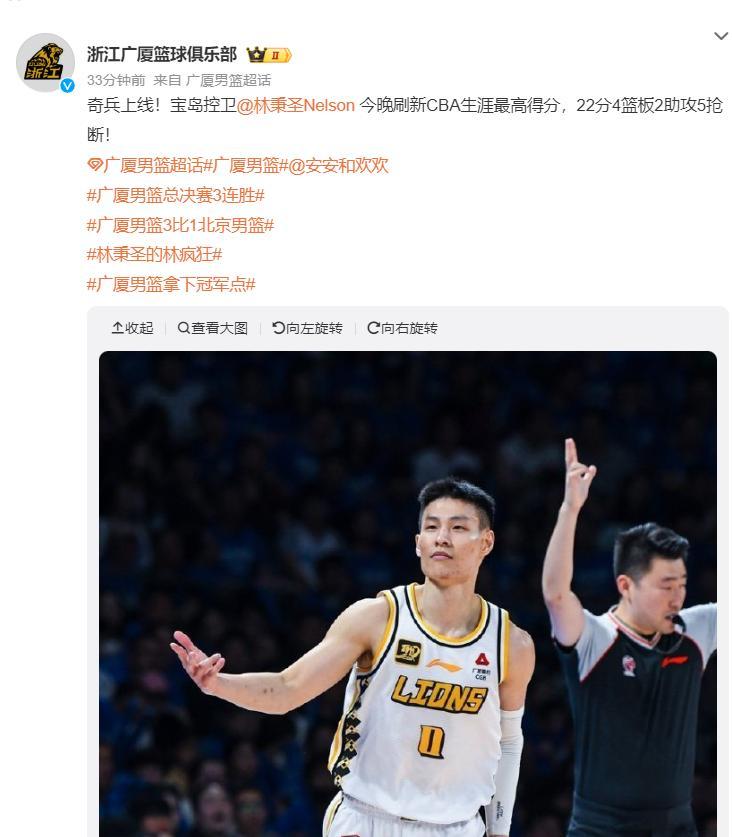Open the 广厦男篮超话 source link
Viewport: 732px width, 837px height.
[229, 81]
